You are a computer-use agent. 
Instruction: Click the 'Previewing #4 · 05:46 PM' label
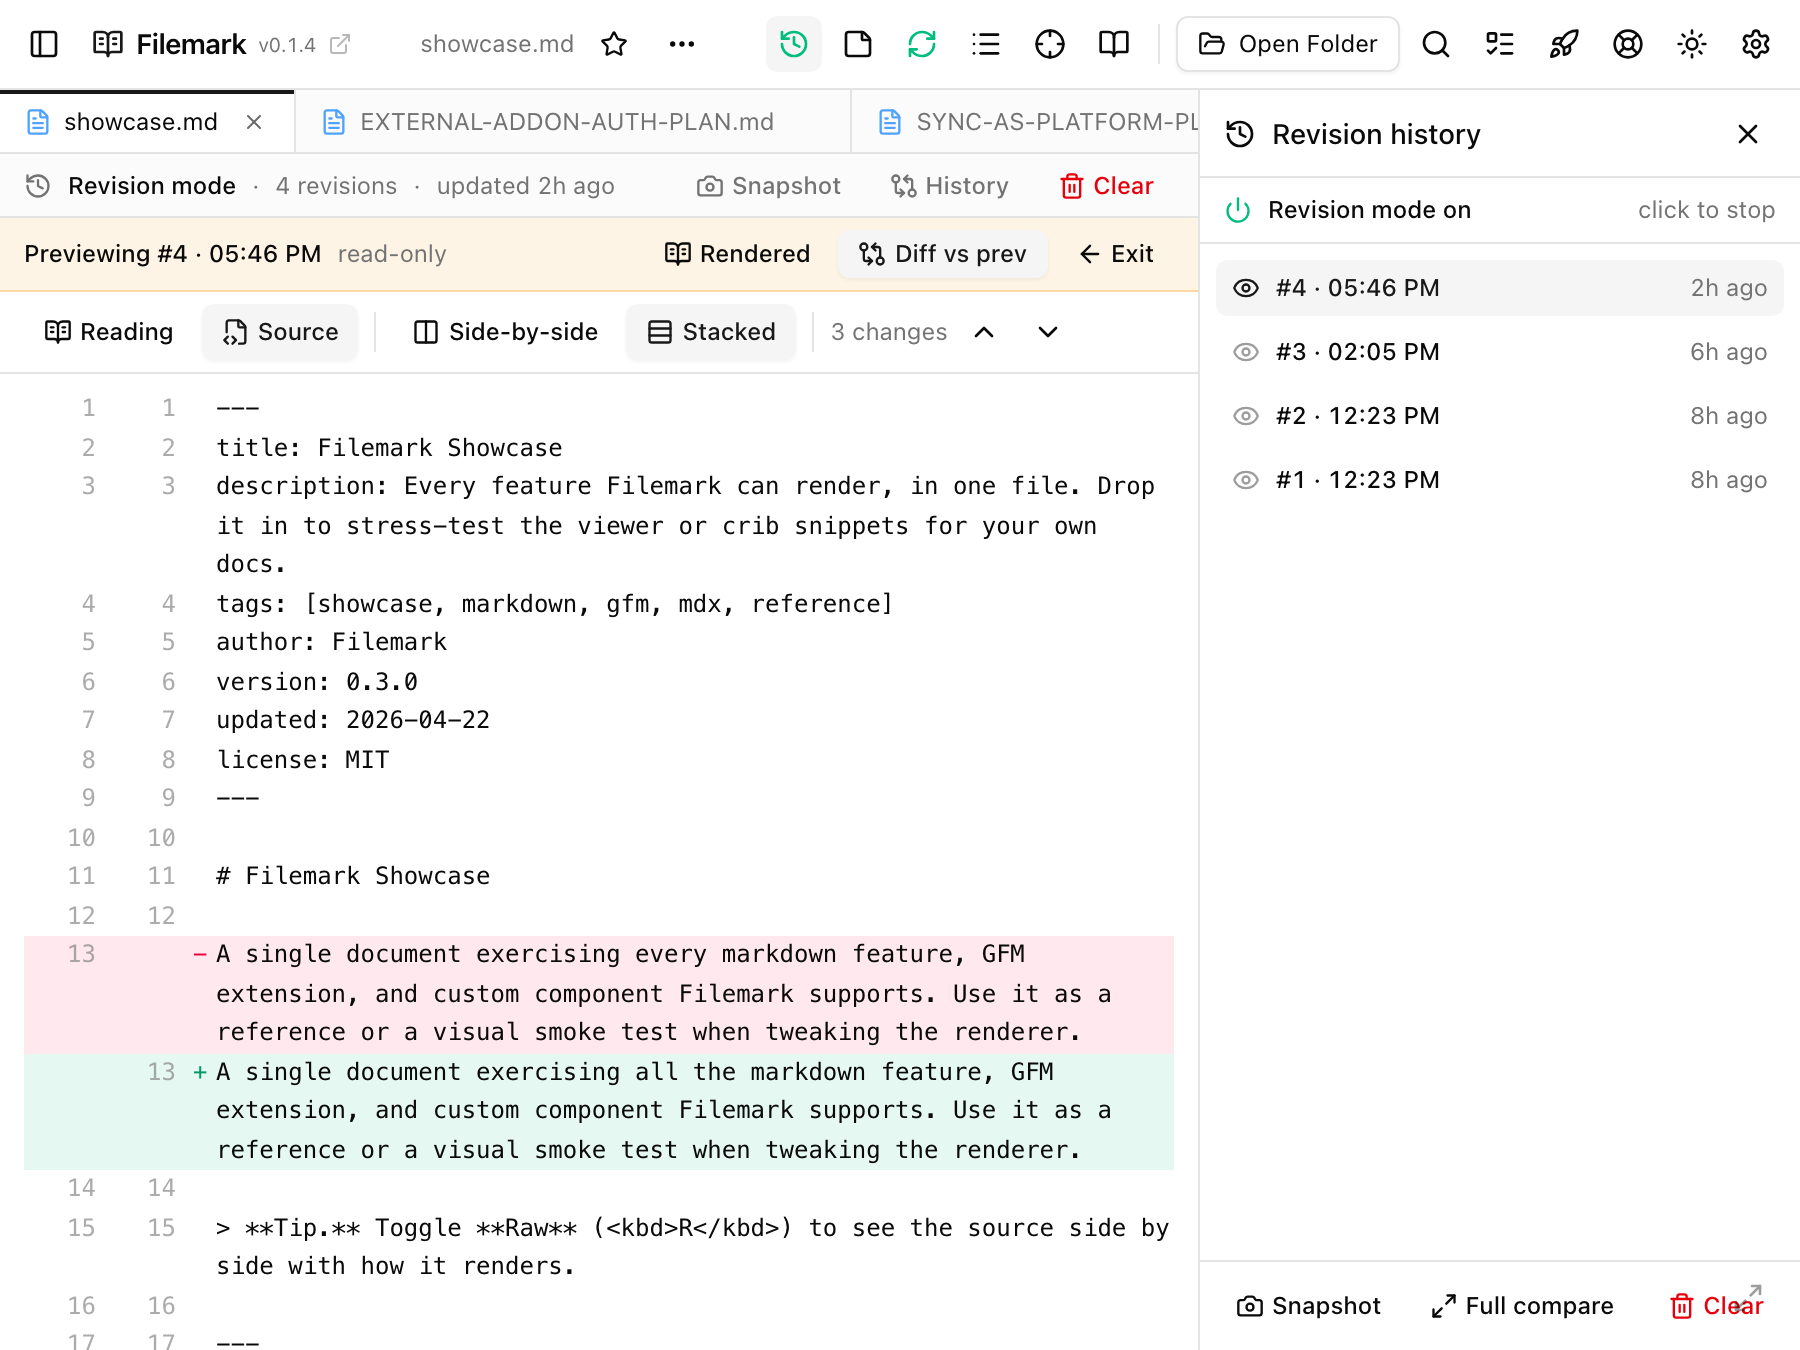(173, 254)
